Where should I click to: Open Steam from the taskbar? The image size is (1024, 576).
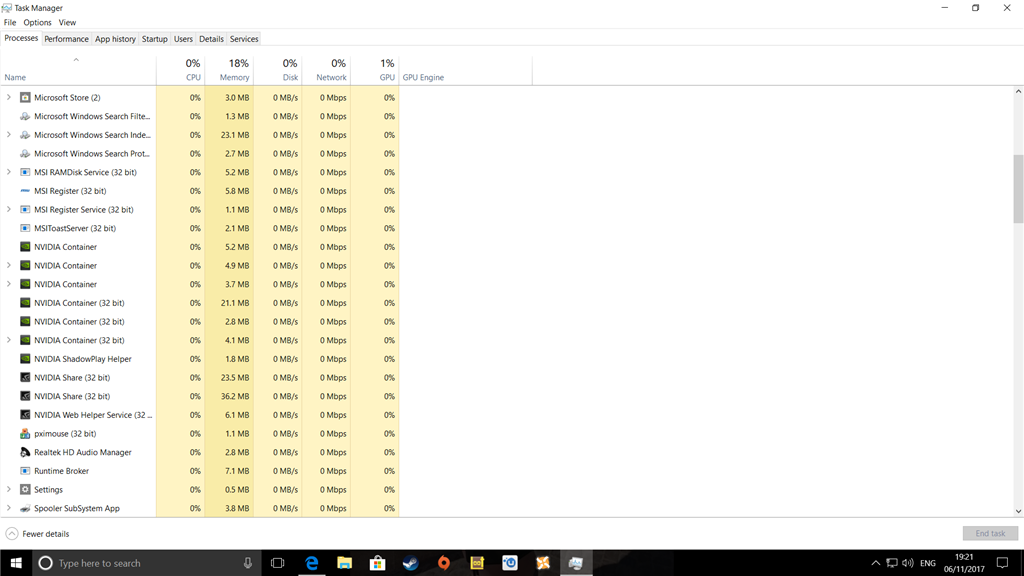pos(410,563)
